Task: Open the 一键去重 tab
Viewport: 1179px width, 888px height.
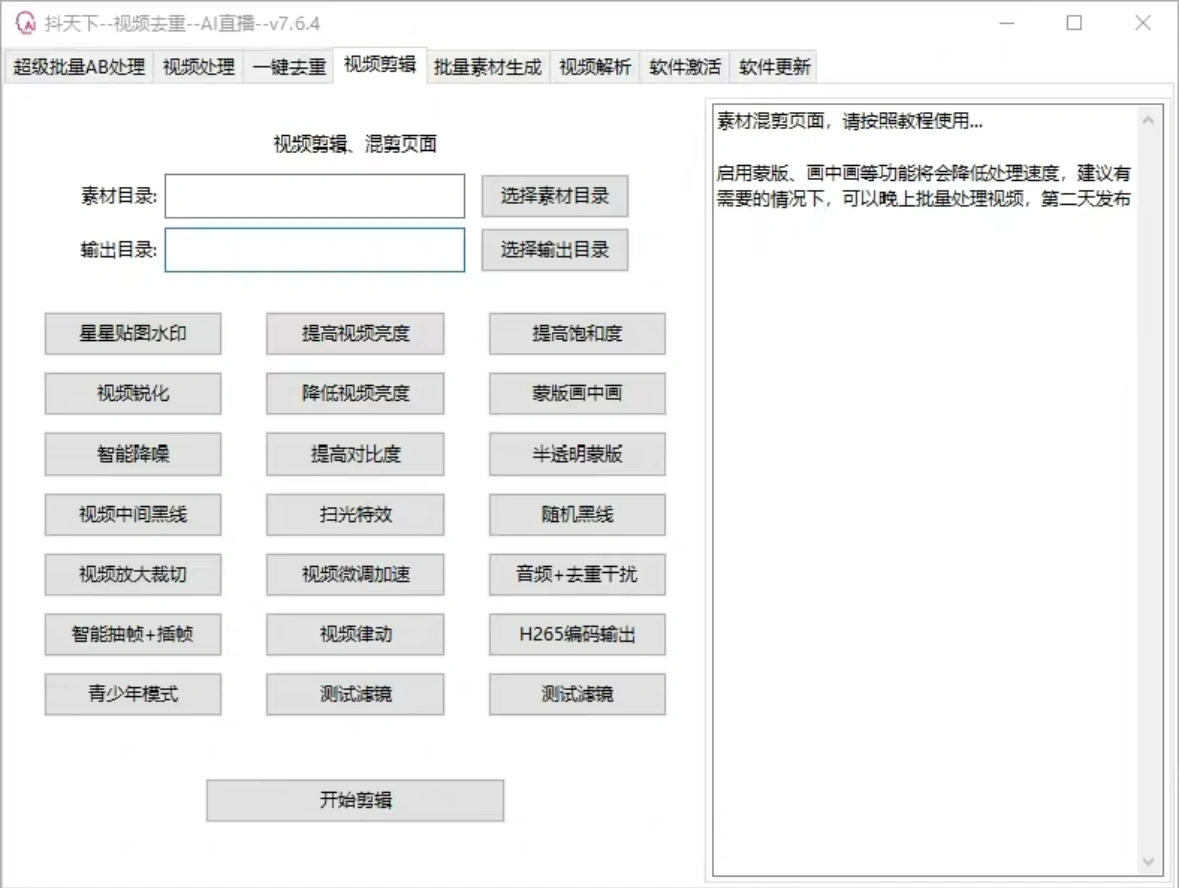Action: pyautogui.click(x=288, y=67)
